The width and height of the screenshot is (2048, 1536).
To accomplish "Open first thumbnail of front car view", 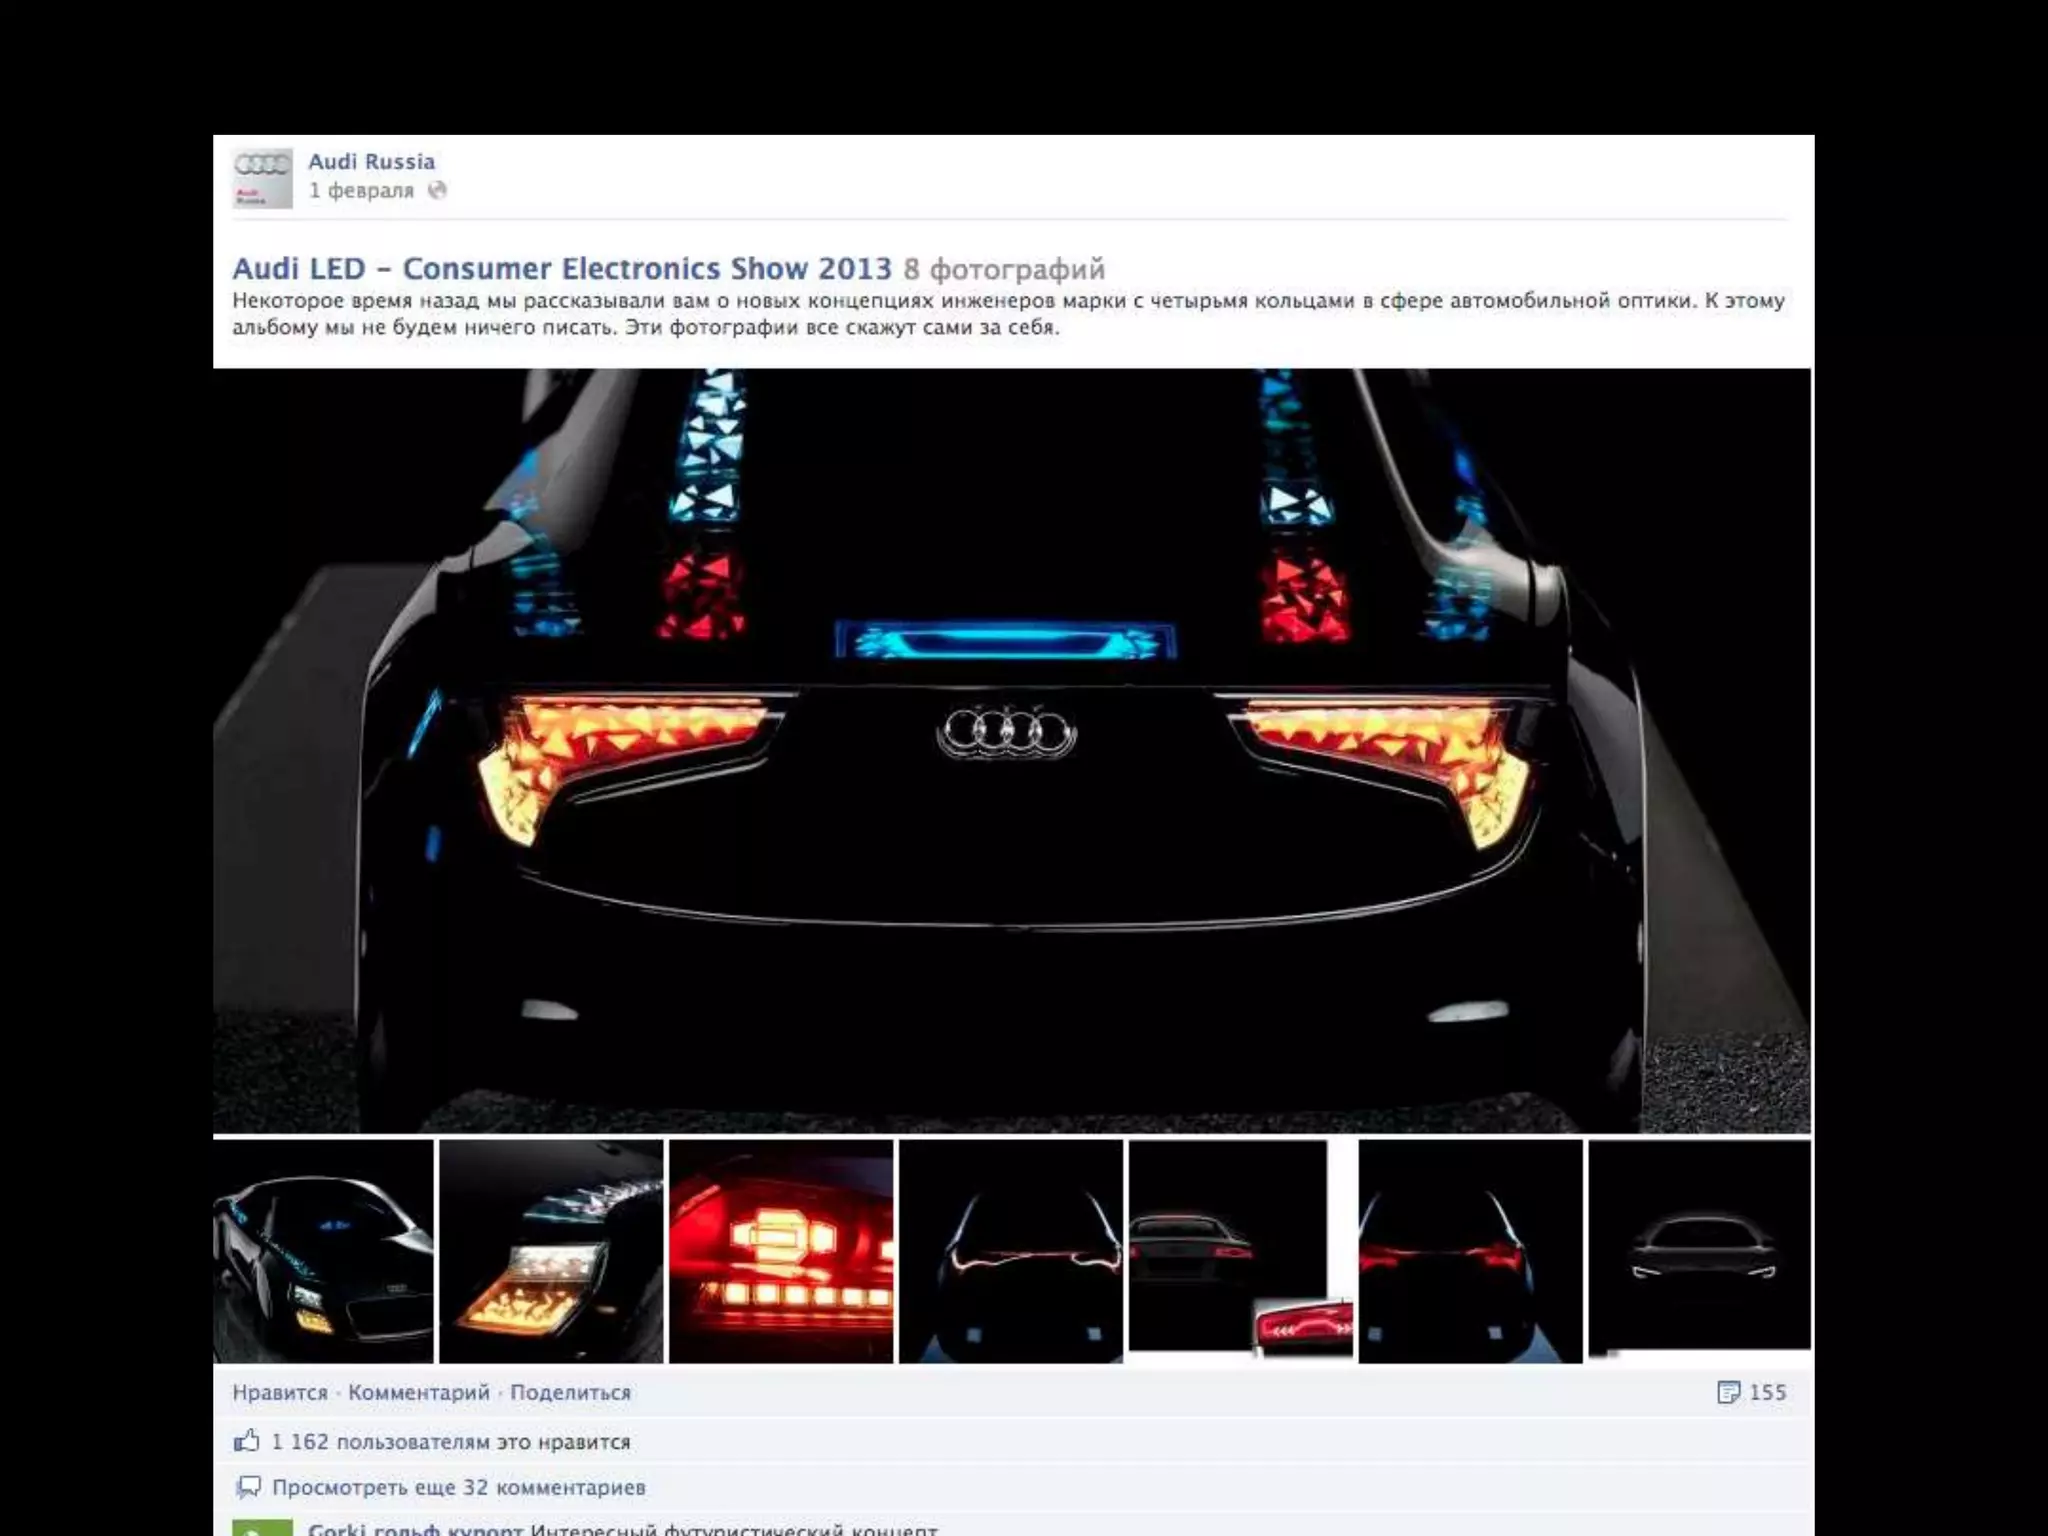I will (323, 1251).
